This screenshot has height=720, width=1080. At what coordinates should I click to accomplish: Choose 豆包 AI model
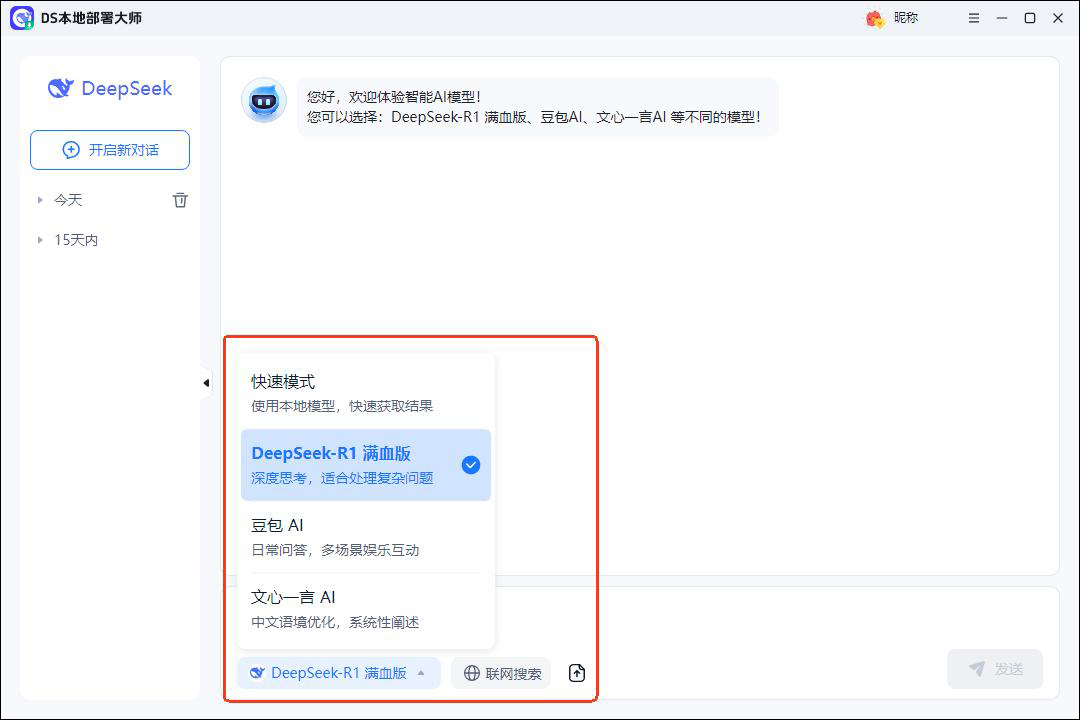(x=366, y=537)
